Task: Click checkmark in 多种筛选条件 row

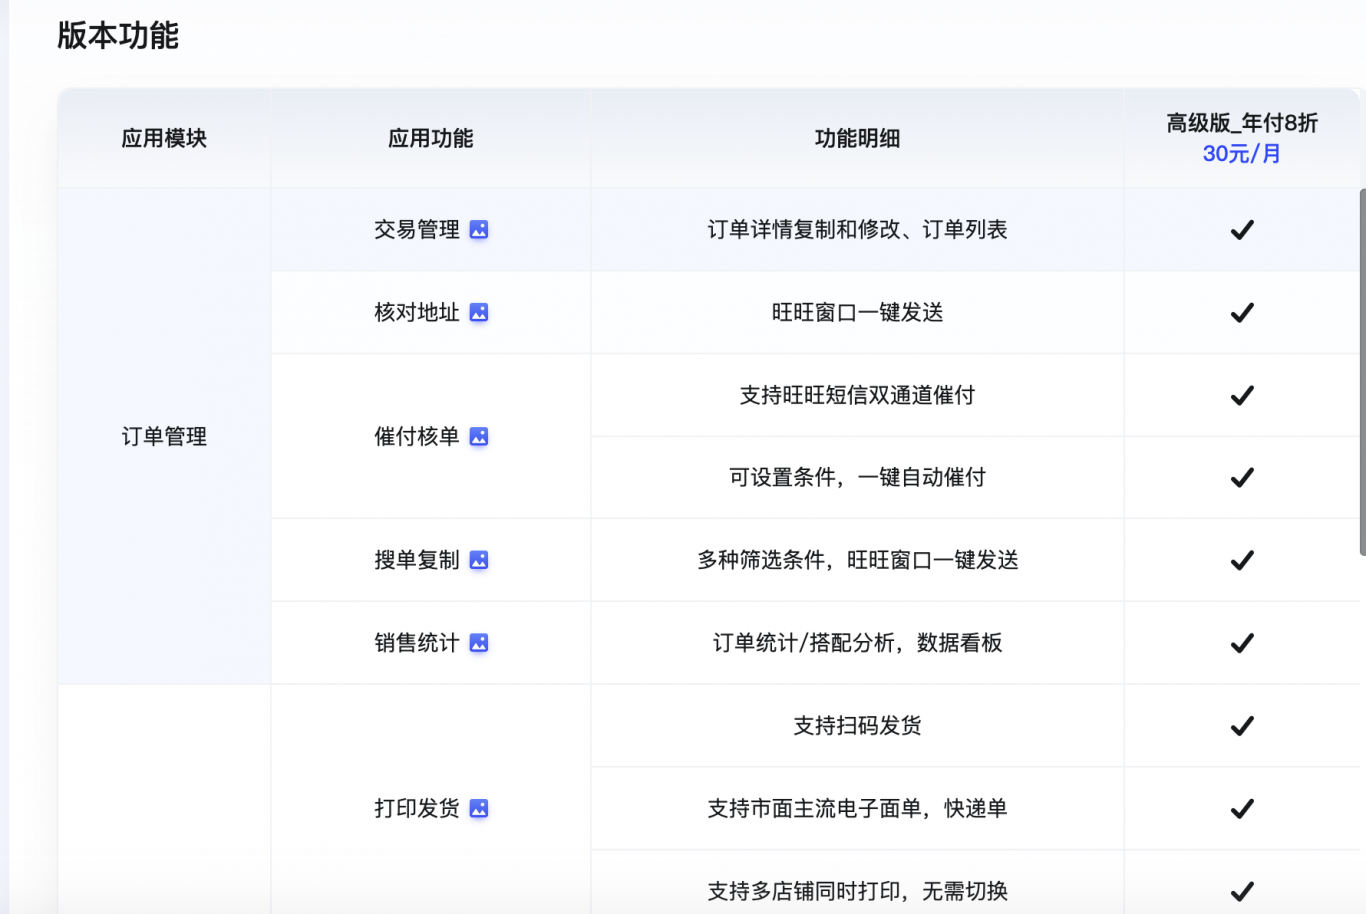Action: 1242,560
